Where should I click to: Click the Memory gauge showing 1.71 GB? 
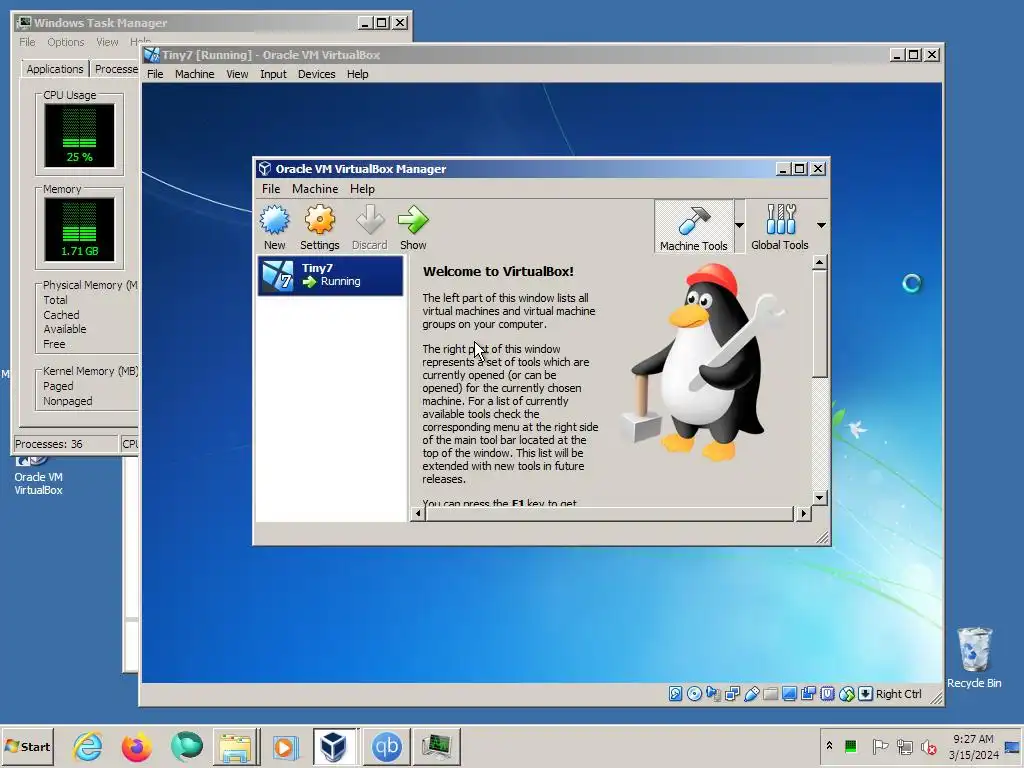pos(79,230)
